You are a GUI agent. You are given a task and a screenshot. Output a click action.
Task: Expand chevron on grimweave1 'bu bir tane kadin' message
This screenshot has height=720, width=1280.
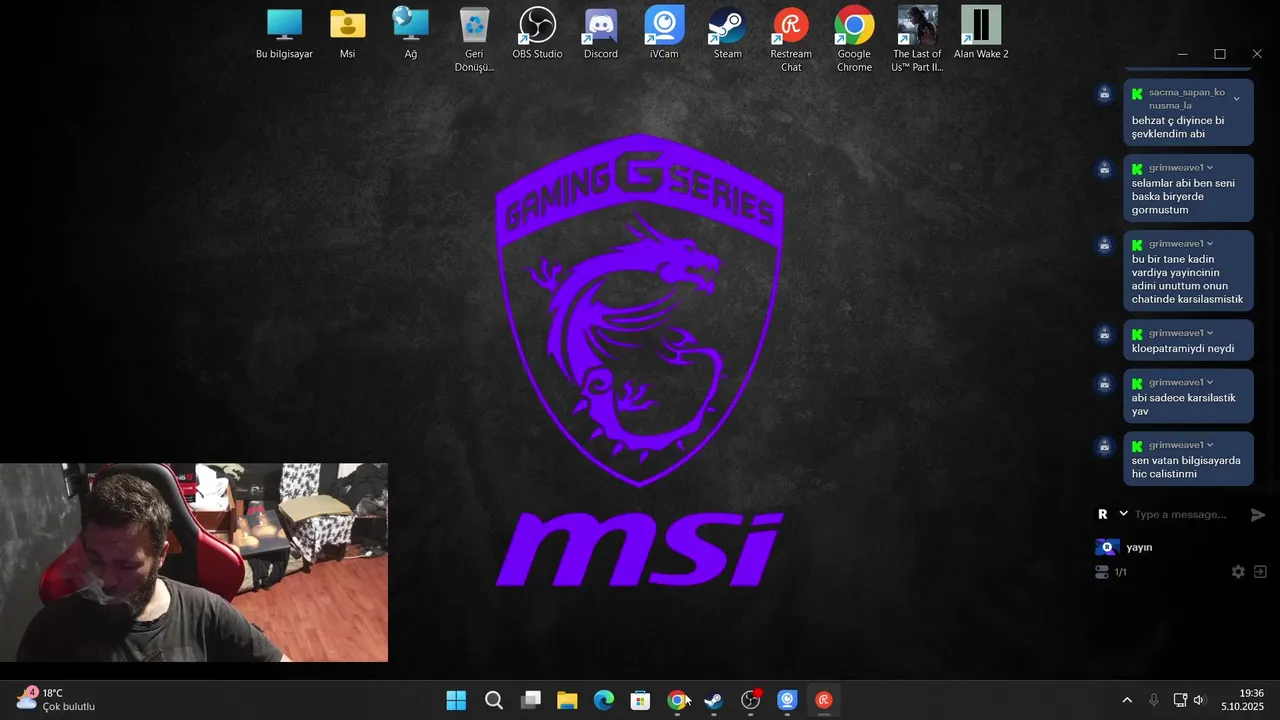1210,244
